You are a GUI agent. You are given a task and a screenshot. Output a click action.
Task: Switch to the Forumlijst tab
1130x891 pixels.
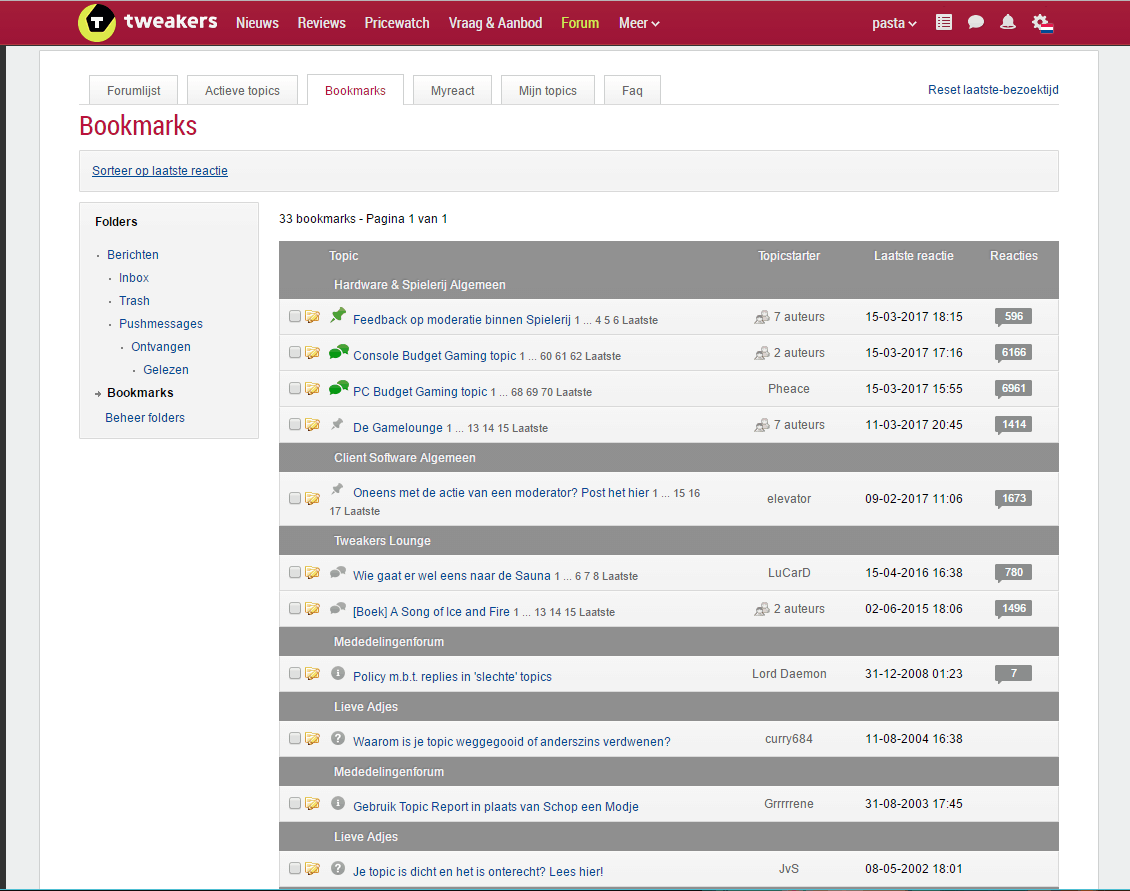coord(133,90)
